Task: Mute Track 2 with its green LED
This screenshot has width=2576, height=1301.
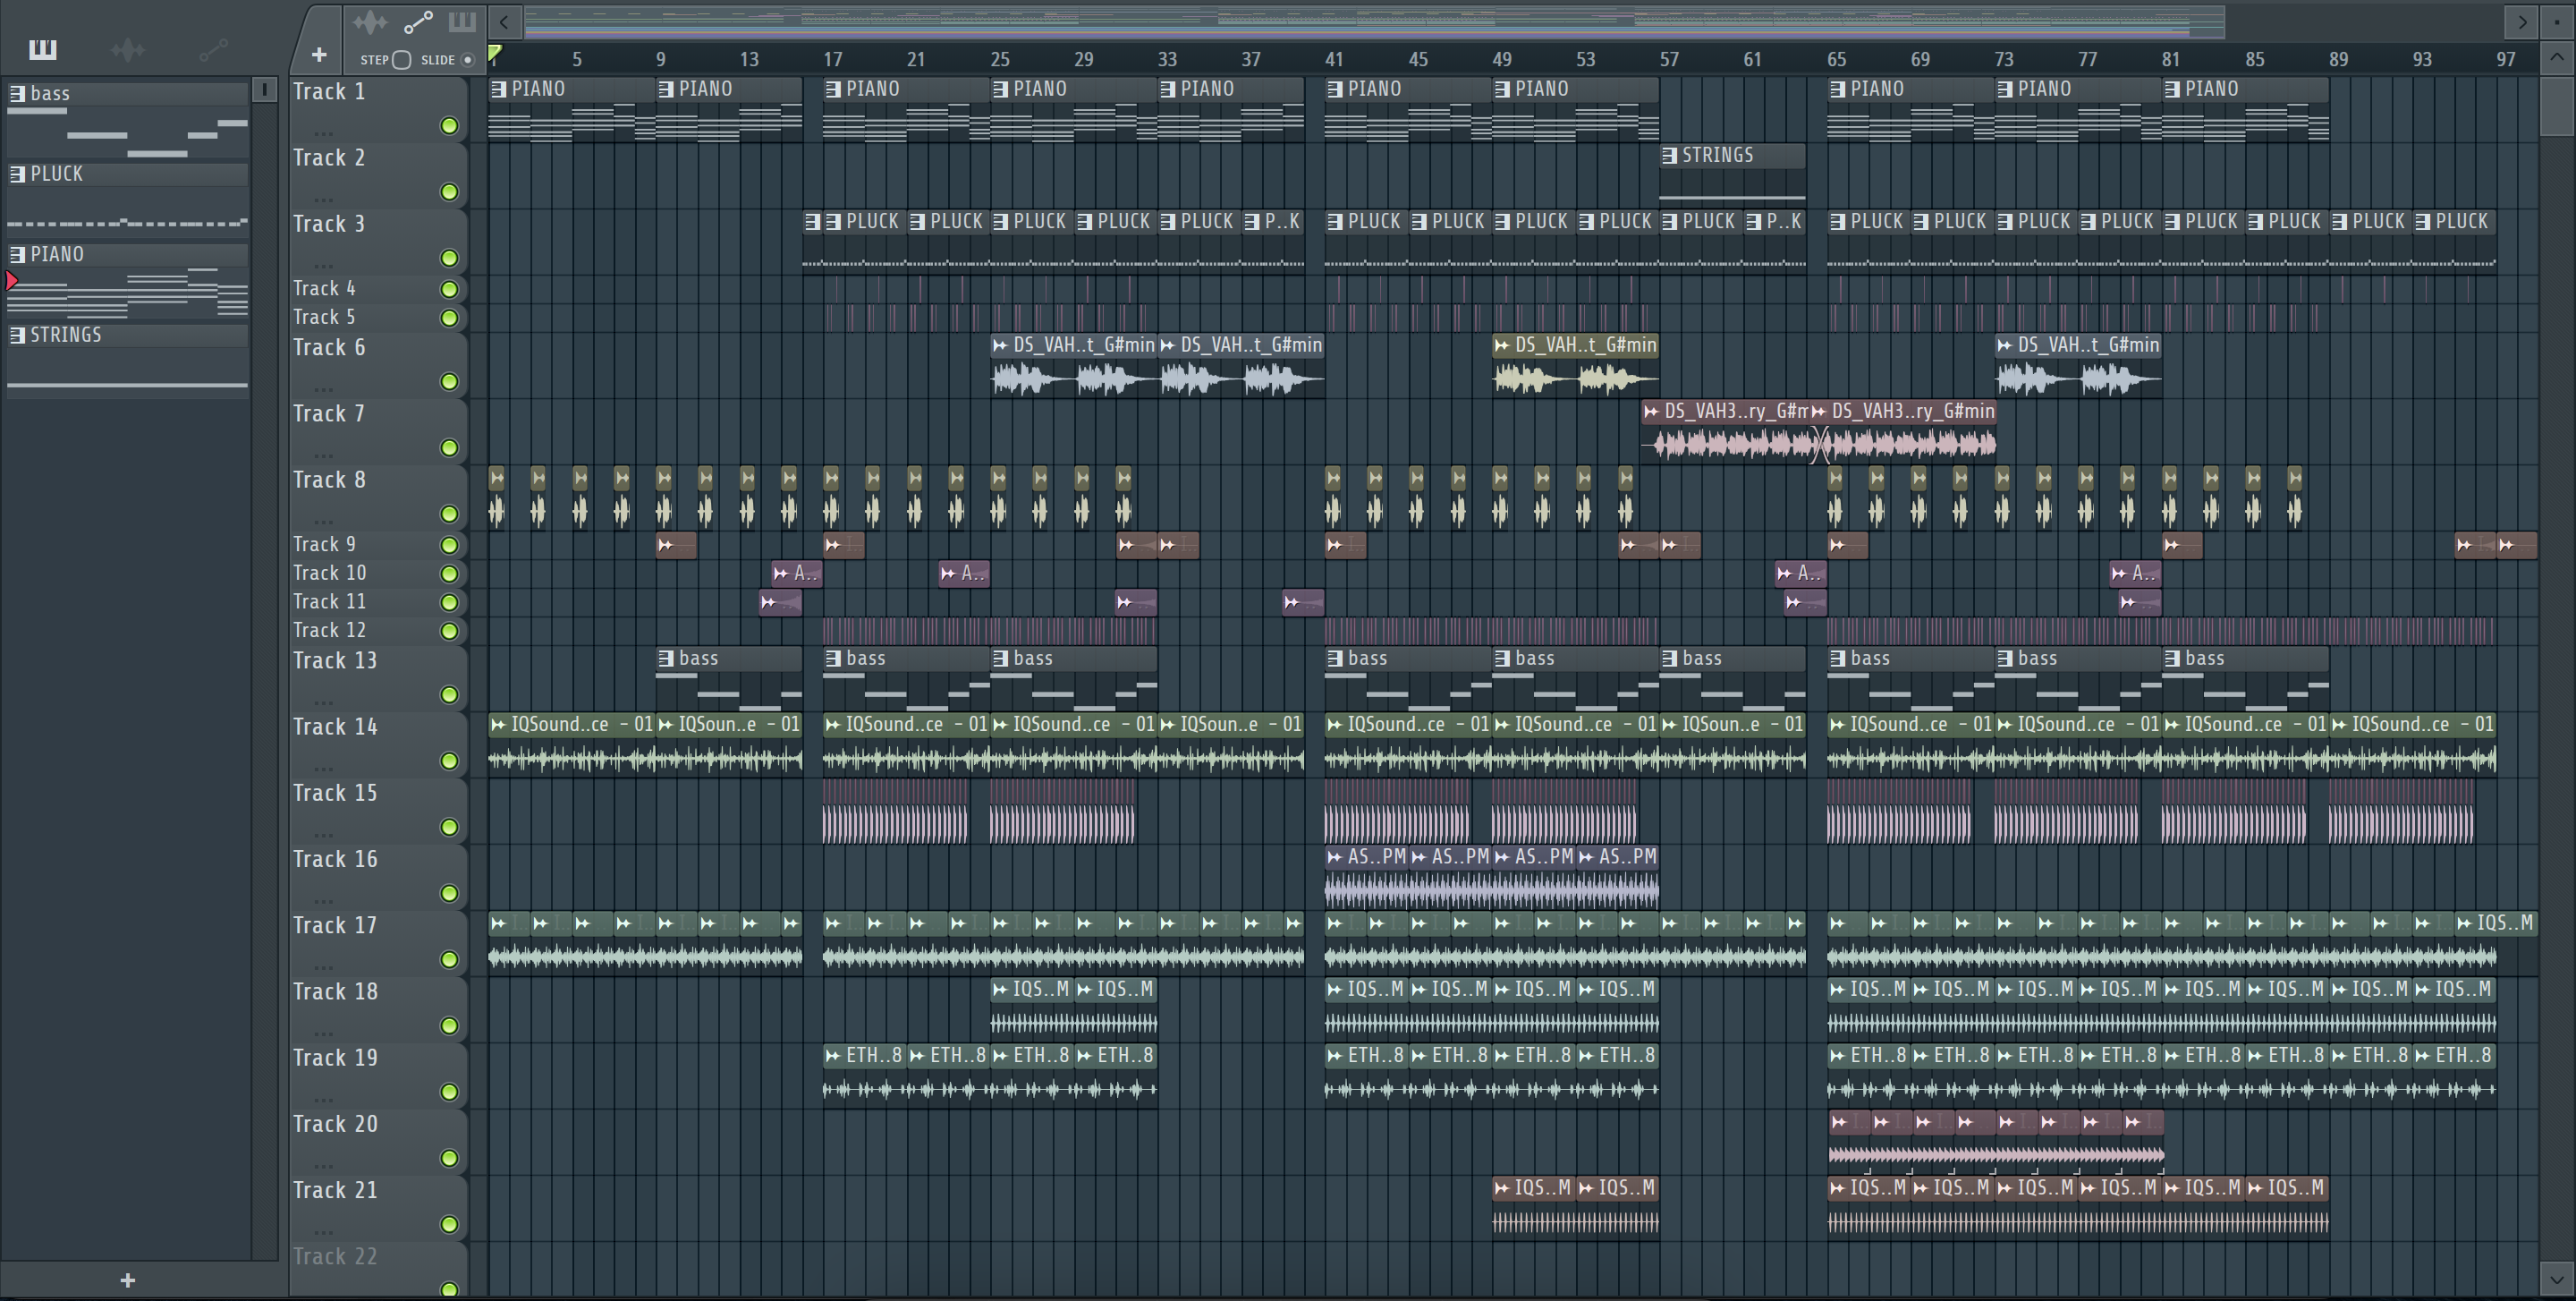Action: click(449, 192)
